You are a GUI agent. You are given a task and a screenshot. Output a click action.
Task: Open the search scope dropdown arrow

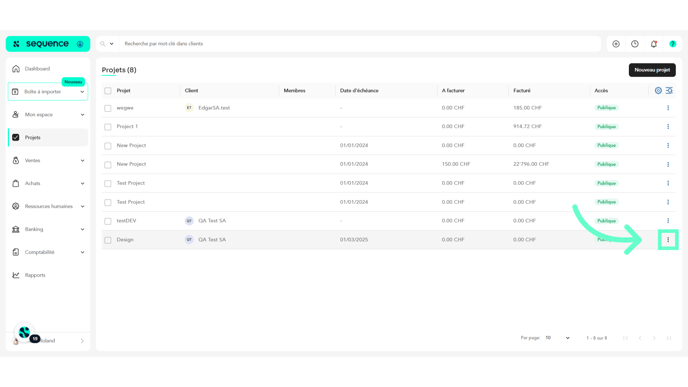point(111,44)
